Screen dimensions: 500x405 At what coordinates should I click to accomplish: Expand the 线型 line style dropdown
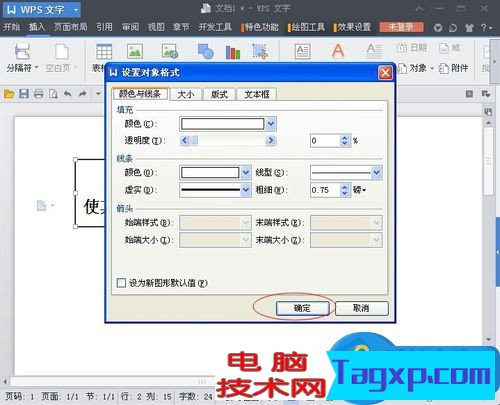coord(377,173)
